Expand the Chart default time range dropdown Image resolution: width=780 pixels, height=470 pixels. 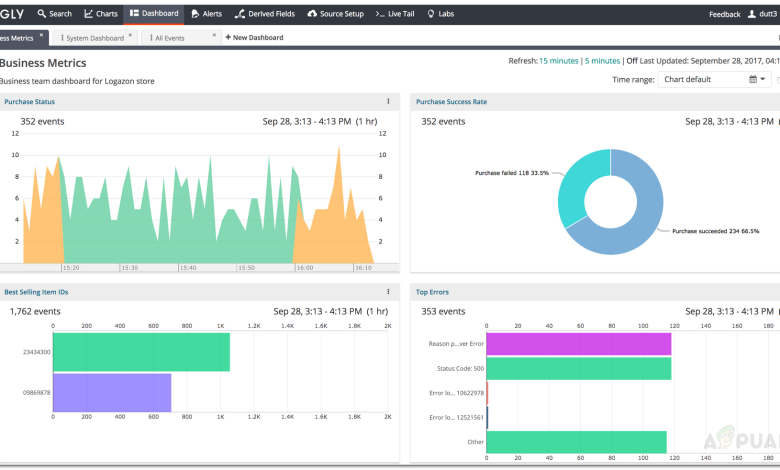click(714, 80)
